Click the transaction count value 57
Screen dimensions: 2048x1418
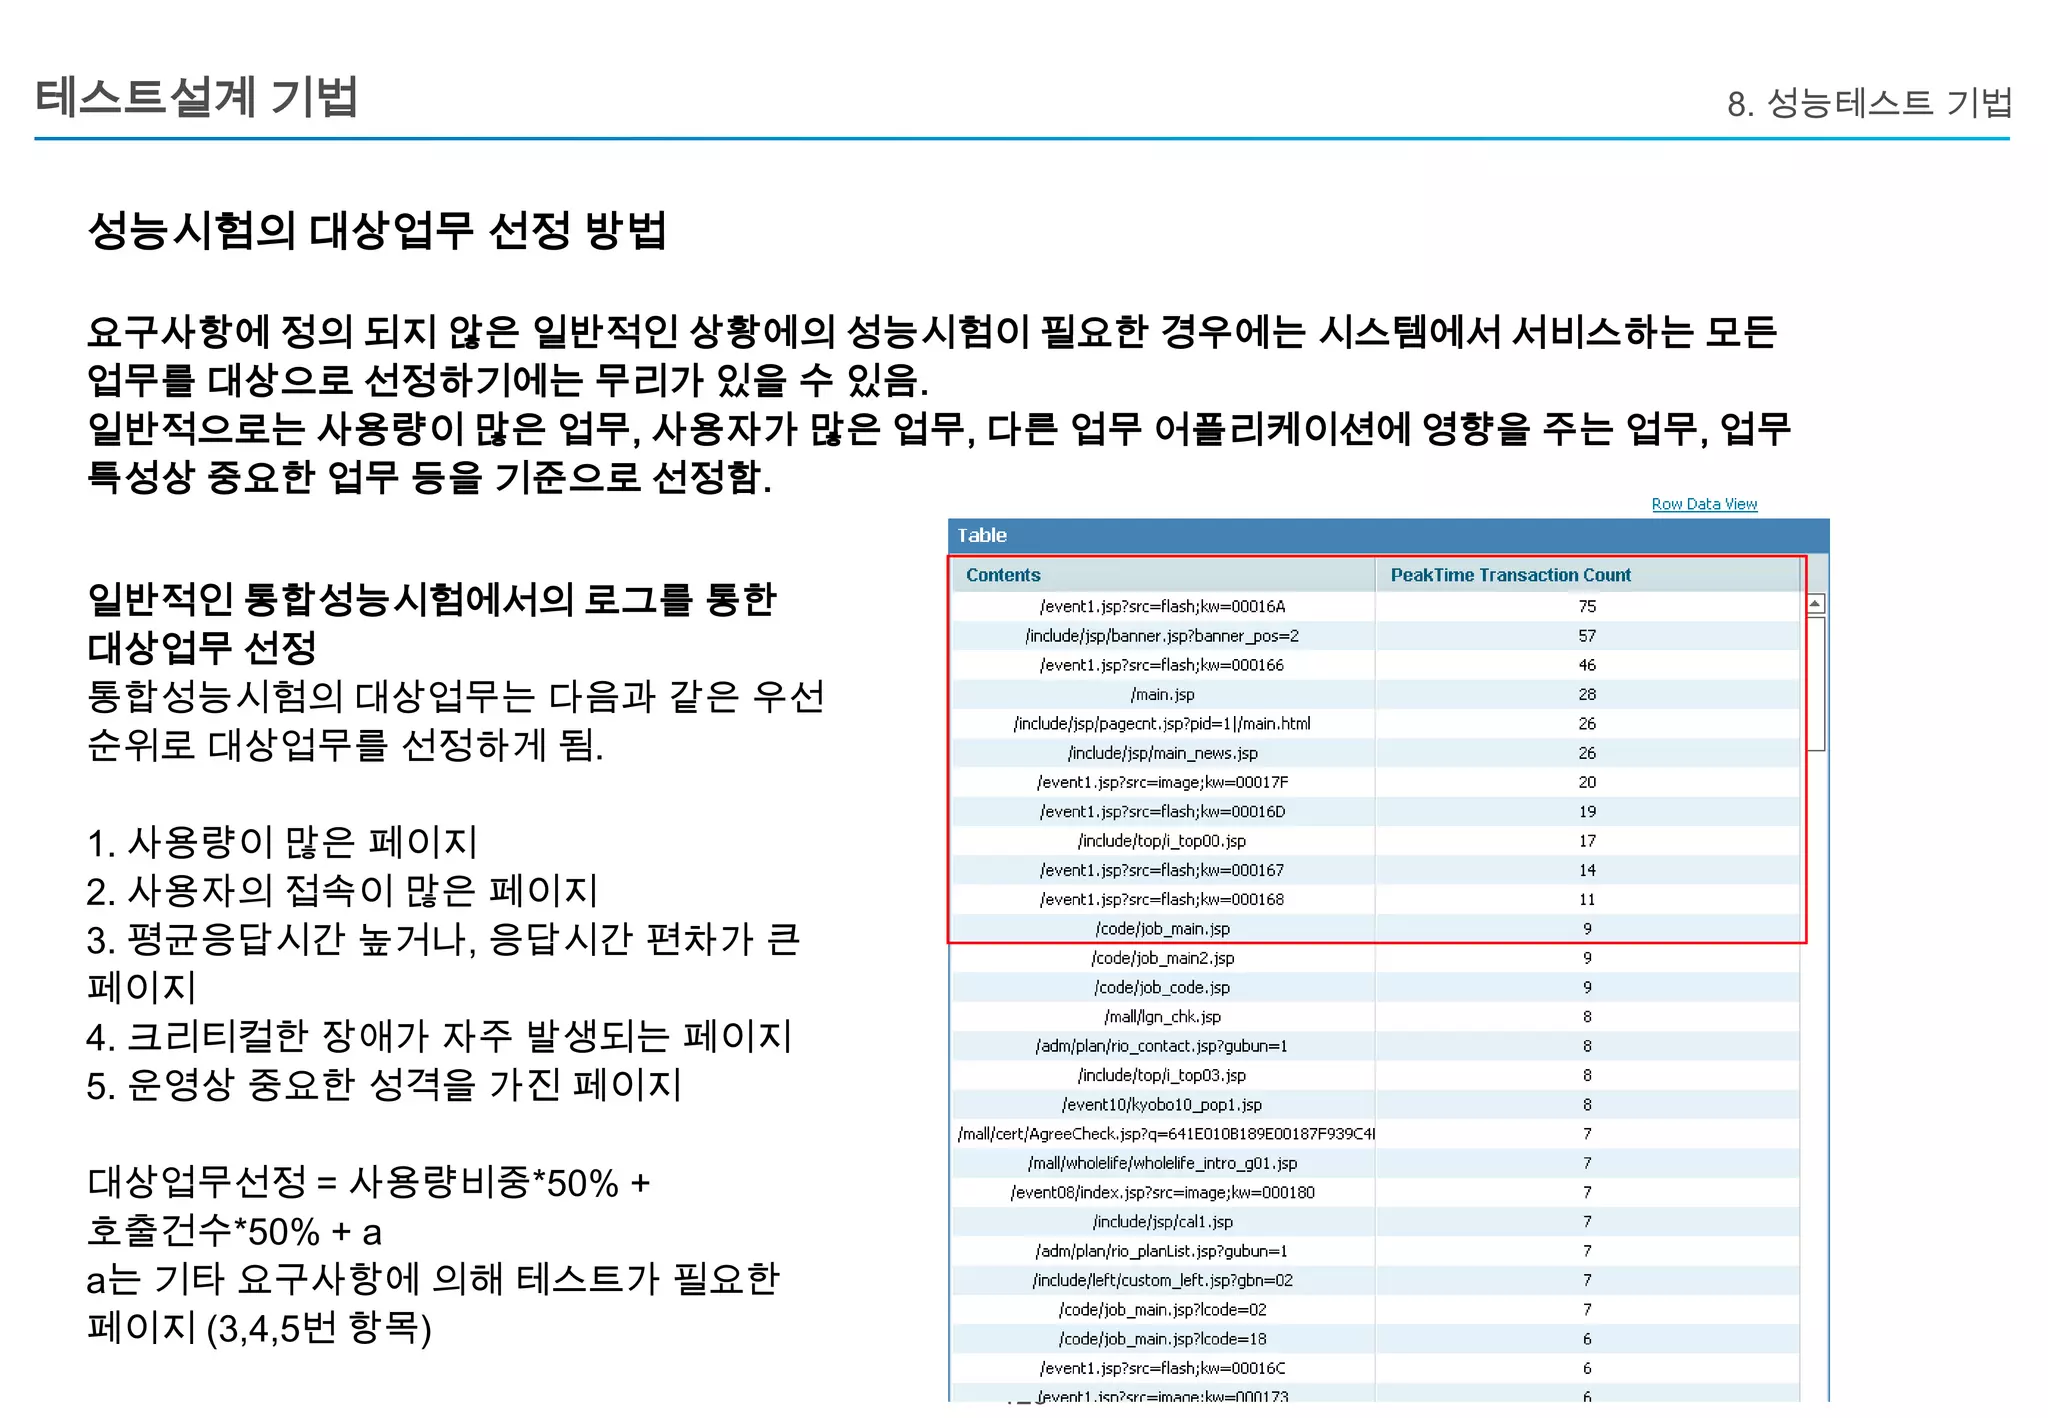tap(1587, 636)
